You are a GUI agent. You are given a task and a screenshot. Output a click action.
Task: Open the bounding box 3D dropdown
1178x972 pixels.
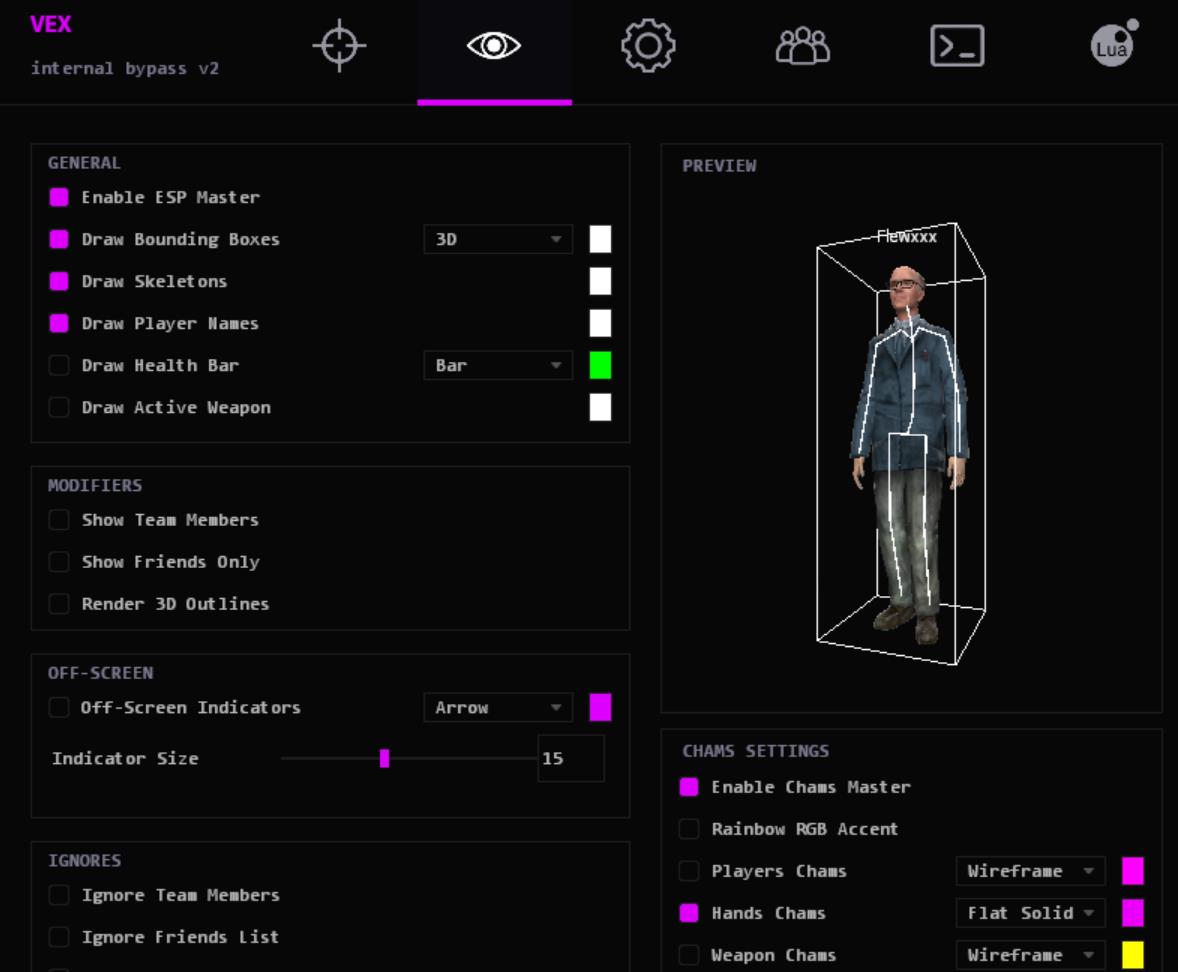[498, 239]
